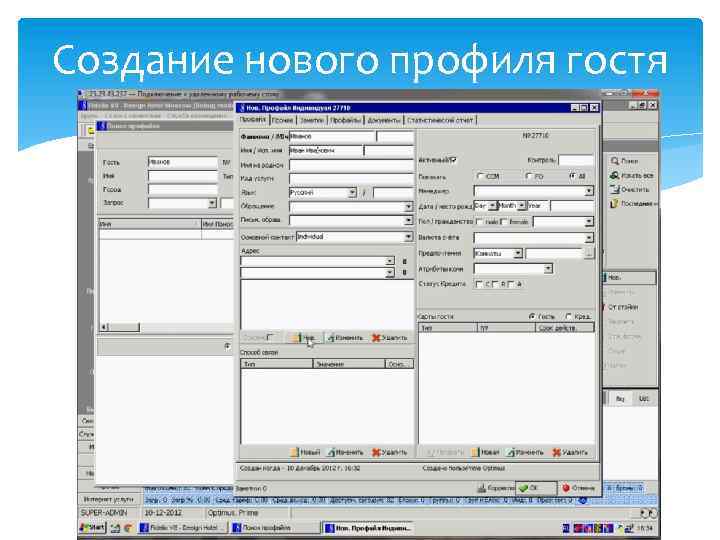Click the Тип column header in Способ связи table
Viewport: 720px width, 540px height.
[x=277, y=364]
